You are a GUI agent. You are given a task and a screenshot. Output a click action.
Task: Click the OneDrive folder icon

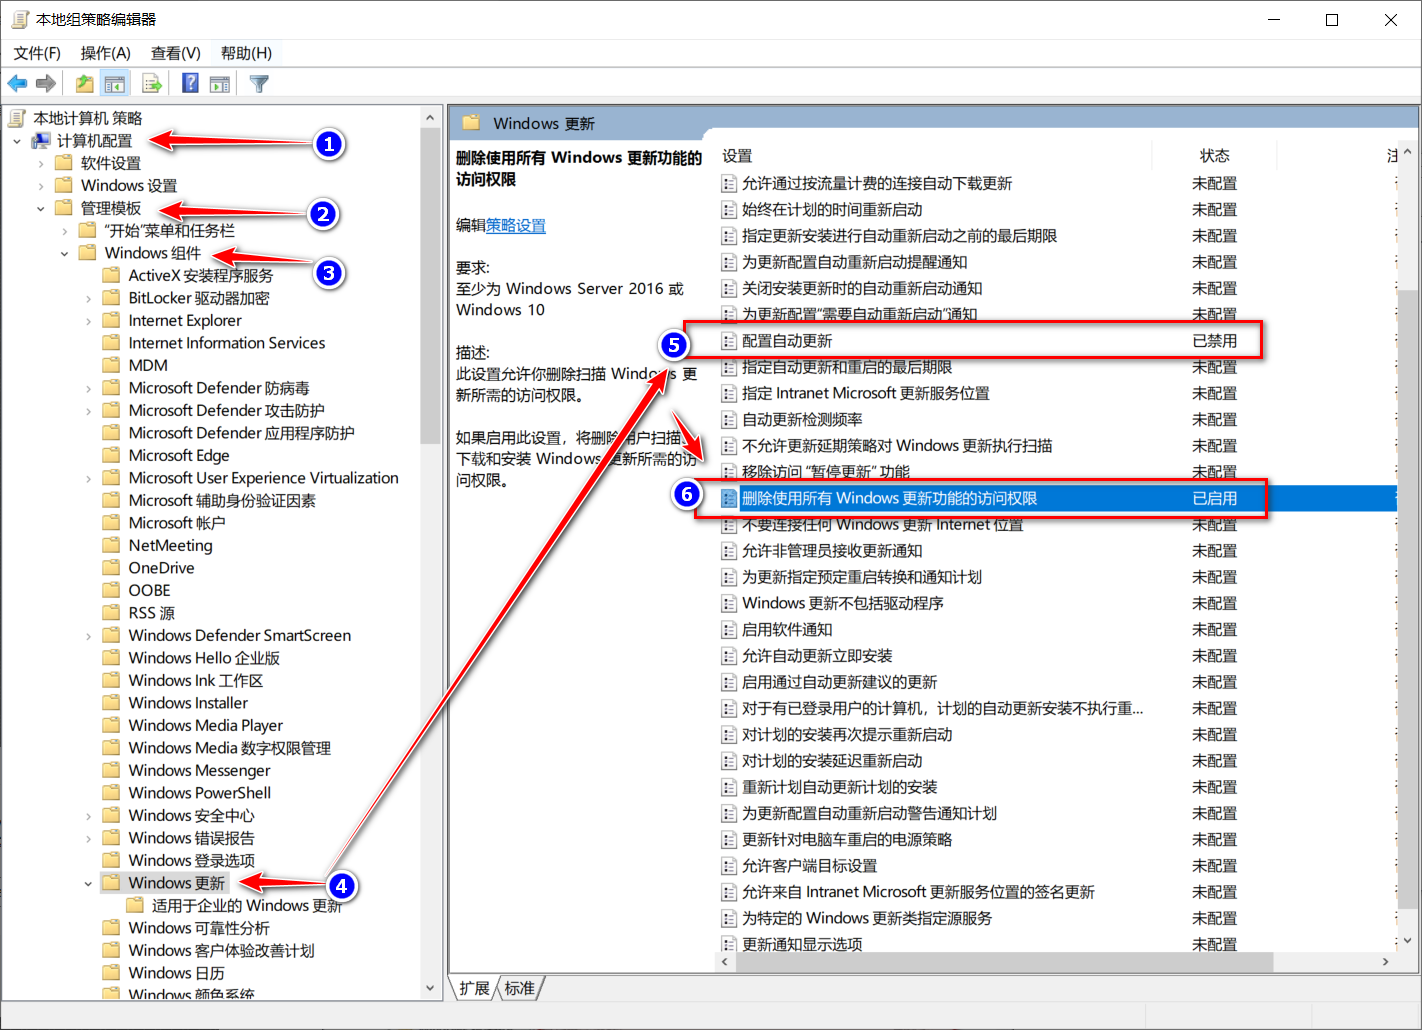[x=111, y=567]
